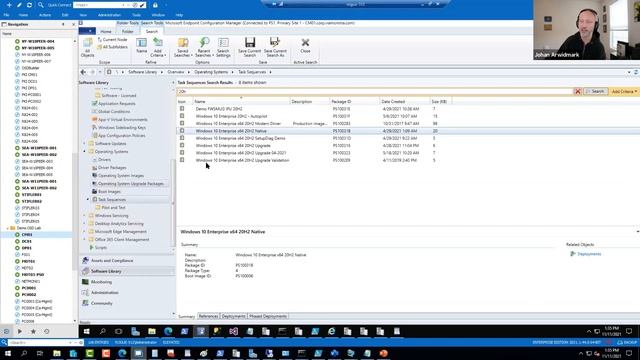Open the Drivers node

104,160
